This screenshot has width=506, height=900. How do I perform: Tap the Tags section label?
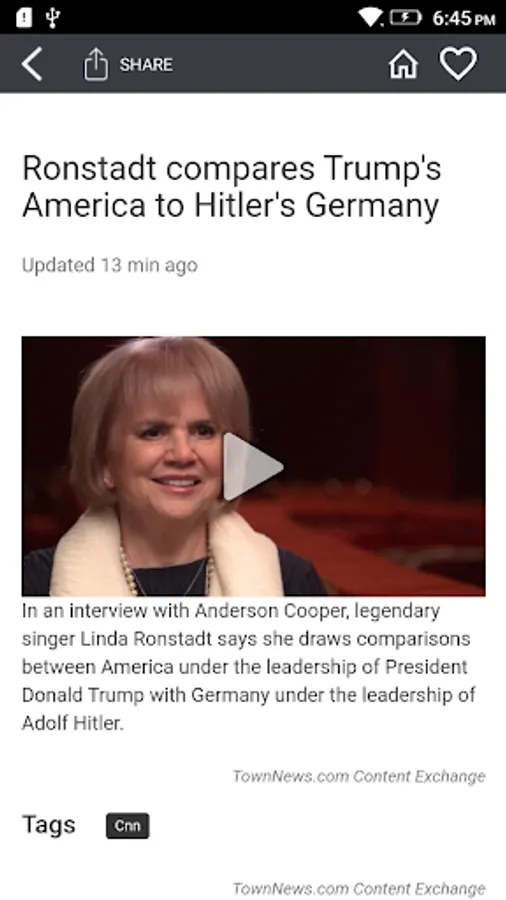[49, 825]
